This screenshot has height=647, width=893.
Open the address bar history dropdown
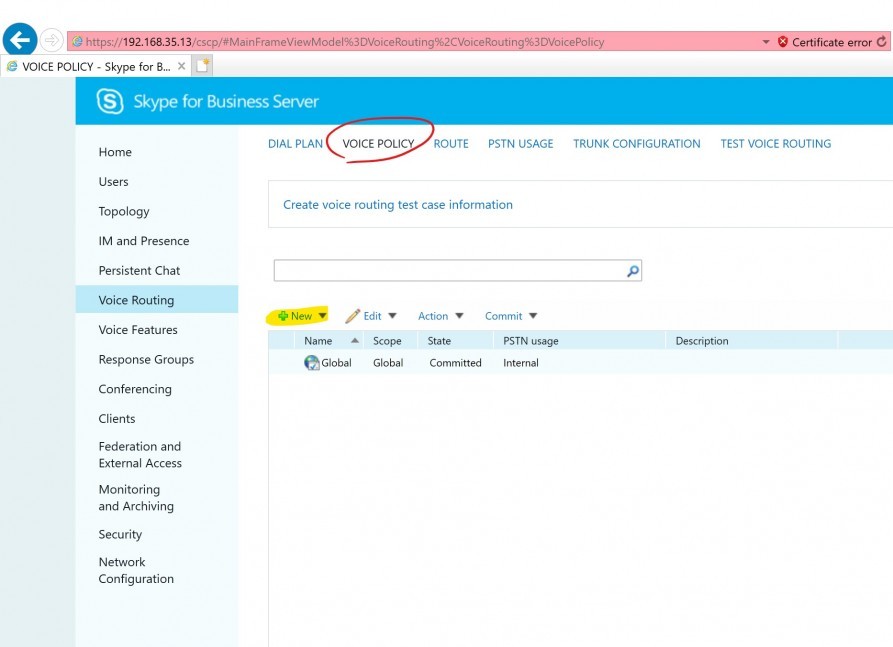(766, 42)
